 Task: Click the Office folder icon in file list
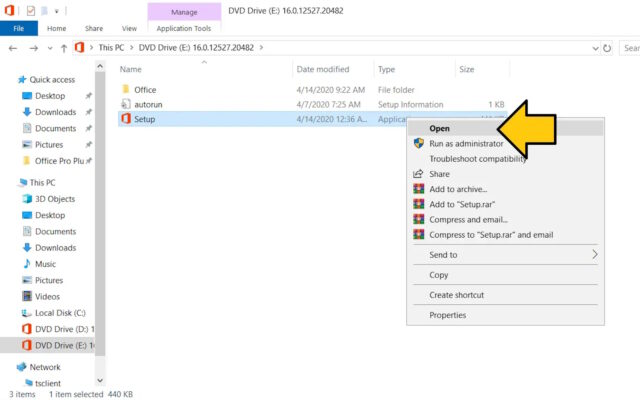click(x=126, y=89)
